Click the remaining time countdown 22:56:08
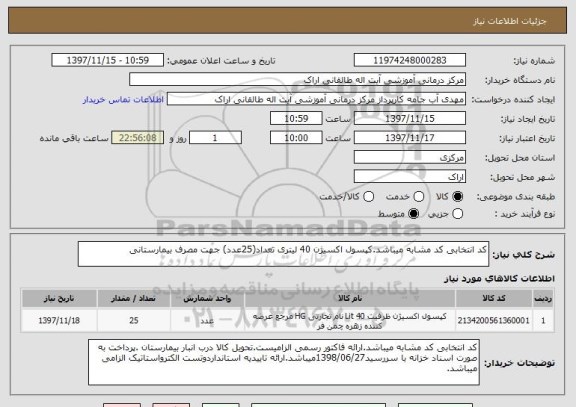 coord(138,138)
